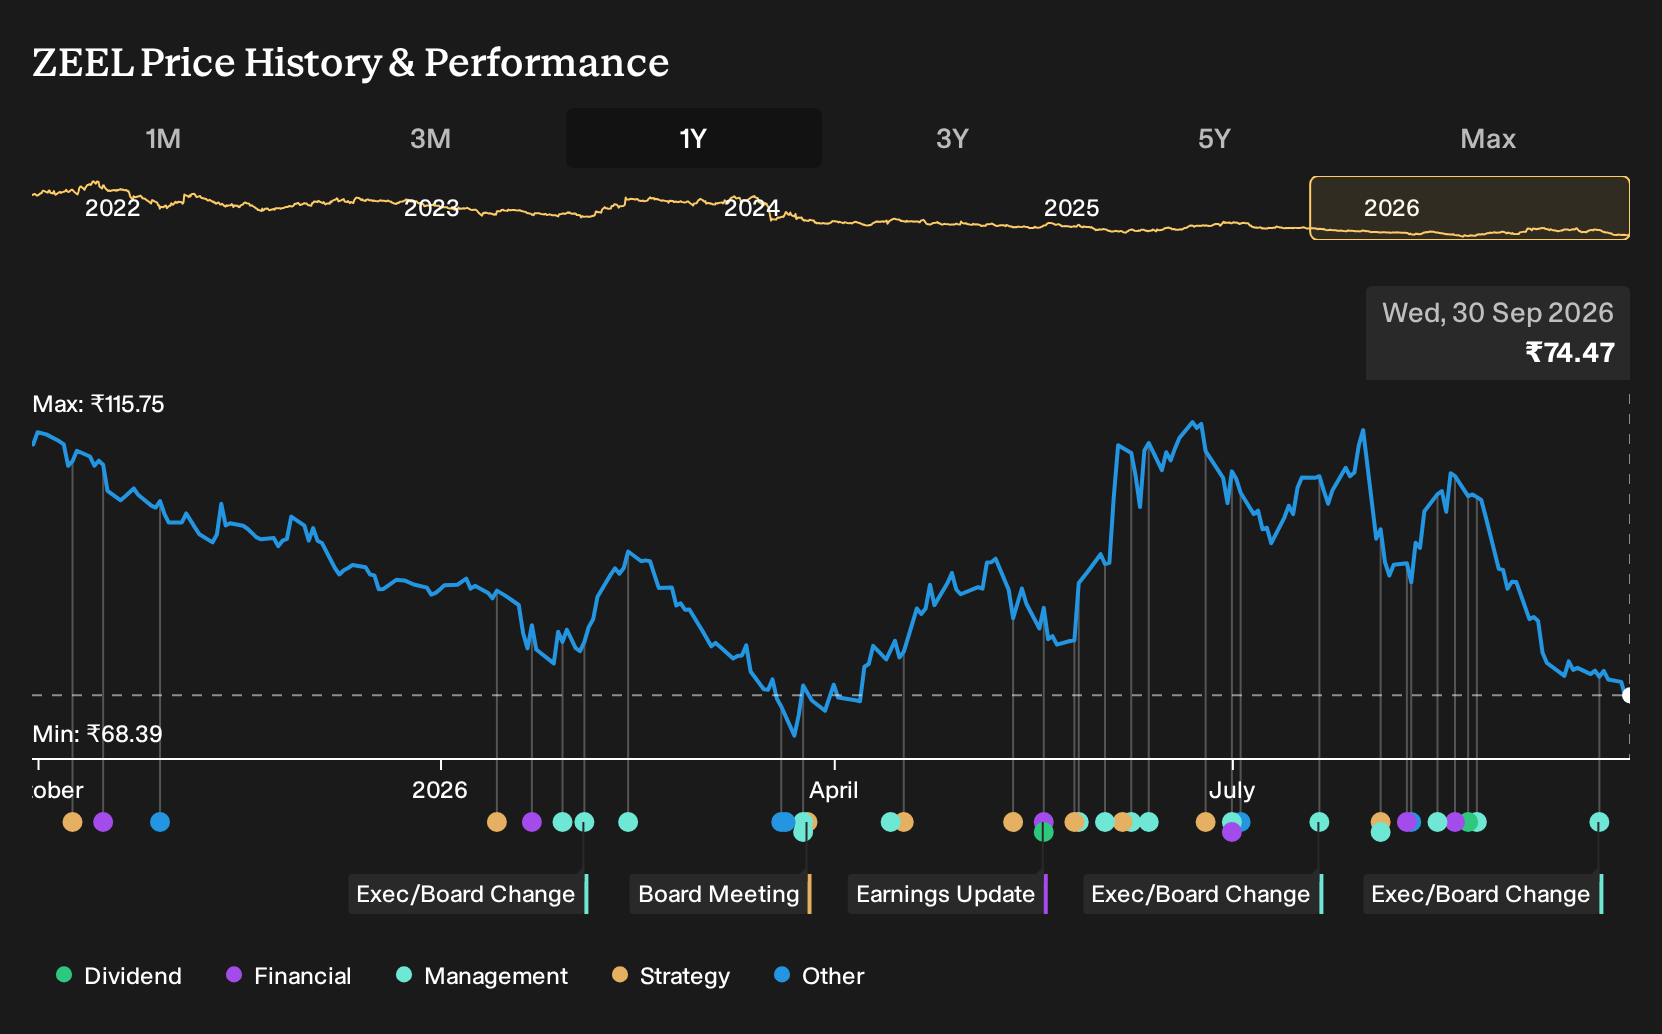Image resolution: width=1662 pixels, height=1034 pixels.
Task: Open Exec/Board Change tag right of Earnings Update
Action: click(x=1203, y=894)
